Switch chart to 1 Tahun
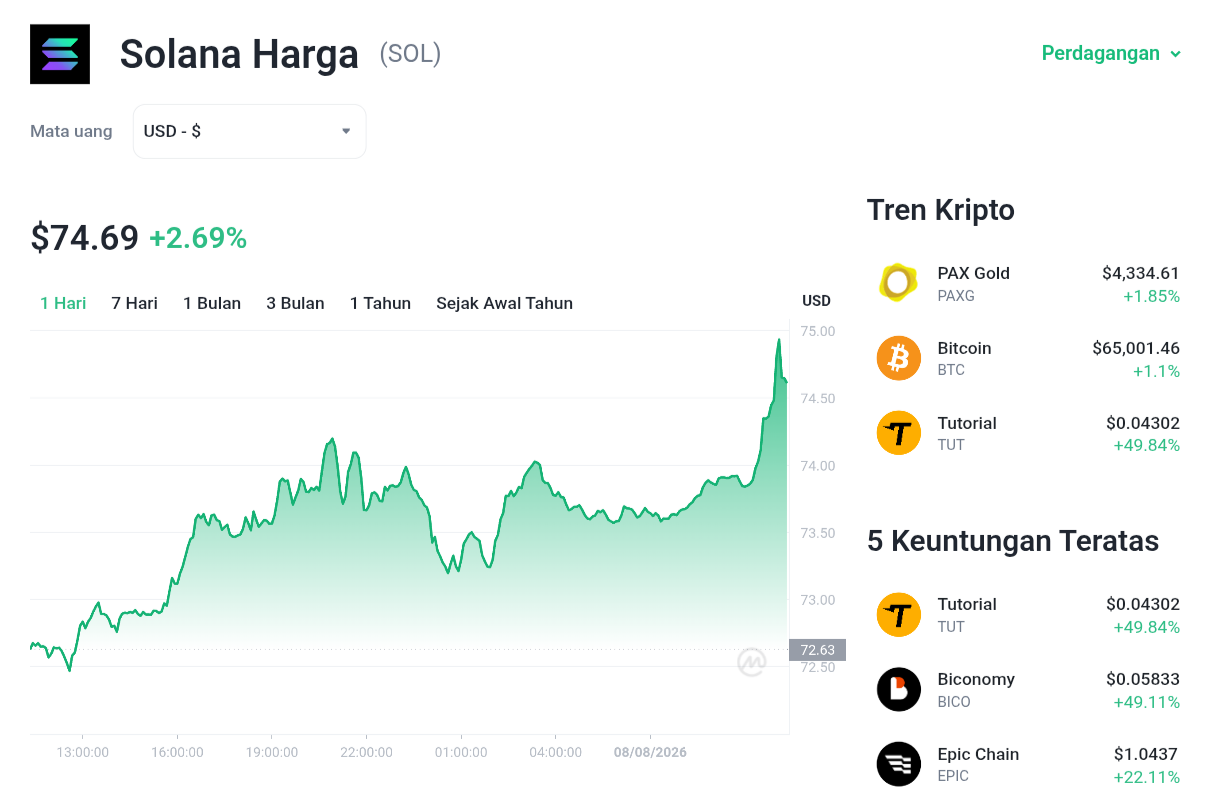The image size is (1220, 795). click(380, 303)
